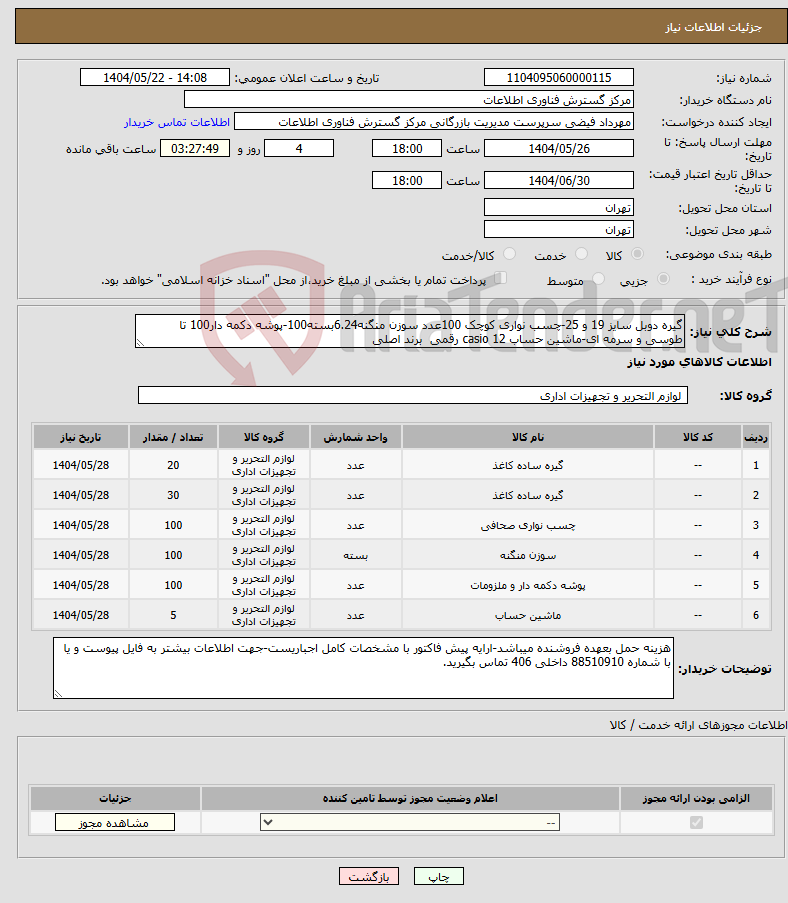Click the نام کالا column header

tap(528, 437)
